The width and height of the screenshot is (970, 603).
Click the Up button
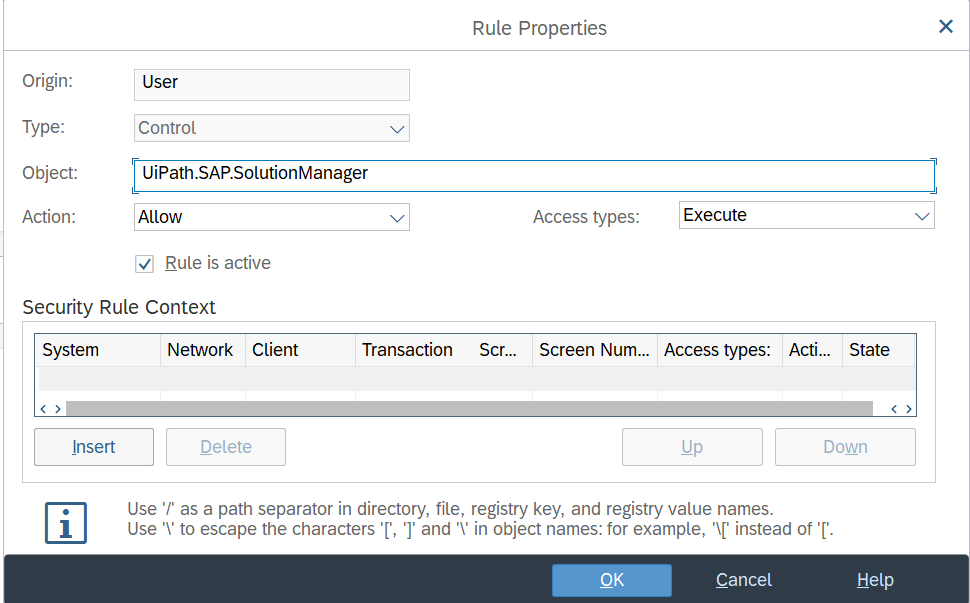(x=692, y=447)
